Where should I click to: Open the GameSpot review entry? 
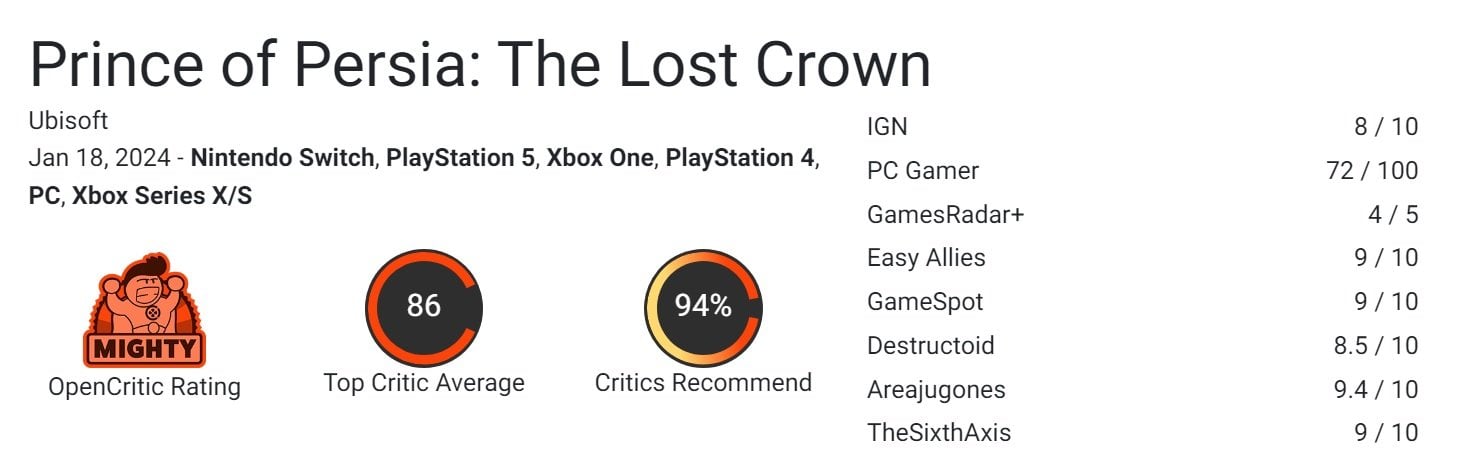click(1142, 302)
